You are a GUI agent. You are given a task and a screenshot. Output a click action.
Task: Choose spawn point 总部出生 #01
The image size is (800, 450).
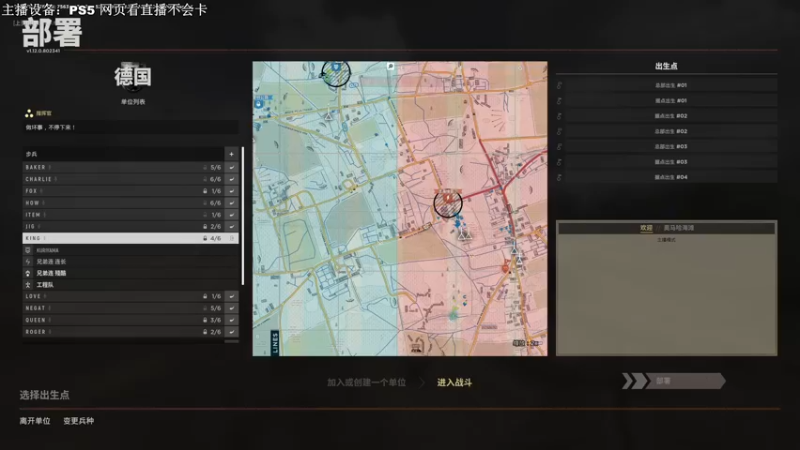tap(670, 85)
